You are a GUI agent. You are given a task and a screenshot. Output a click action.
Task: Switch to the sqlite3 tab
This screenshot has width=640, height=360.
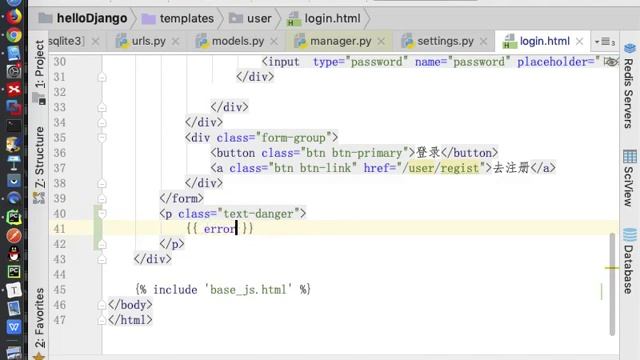[66, 41]
